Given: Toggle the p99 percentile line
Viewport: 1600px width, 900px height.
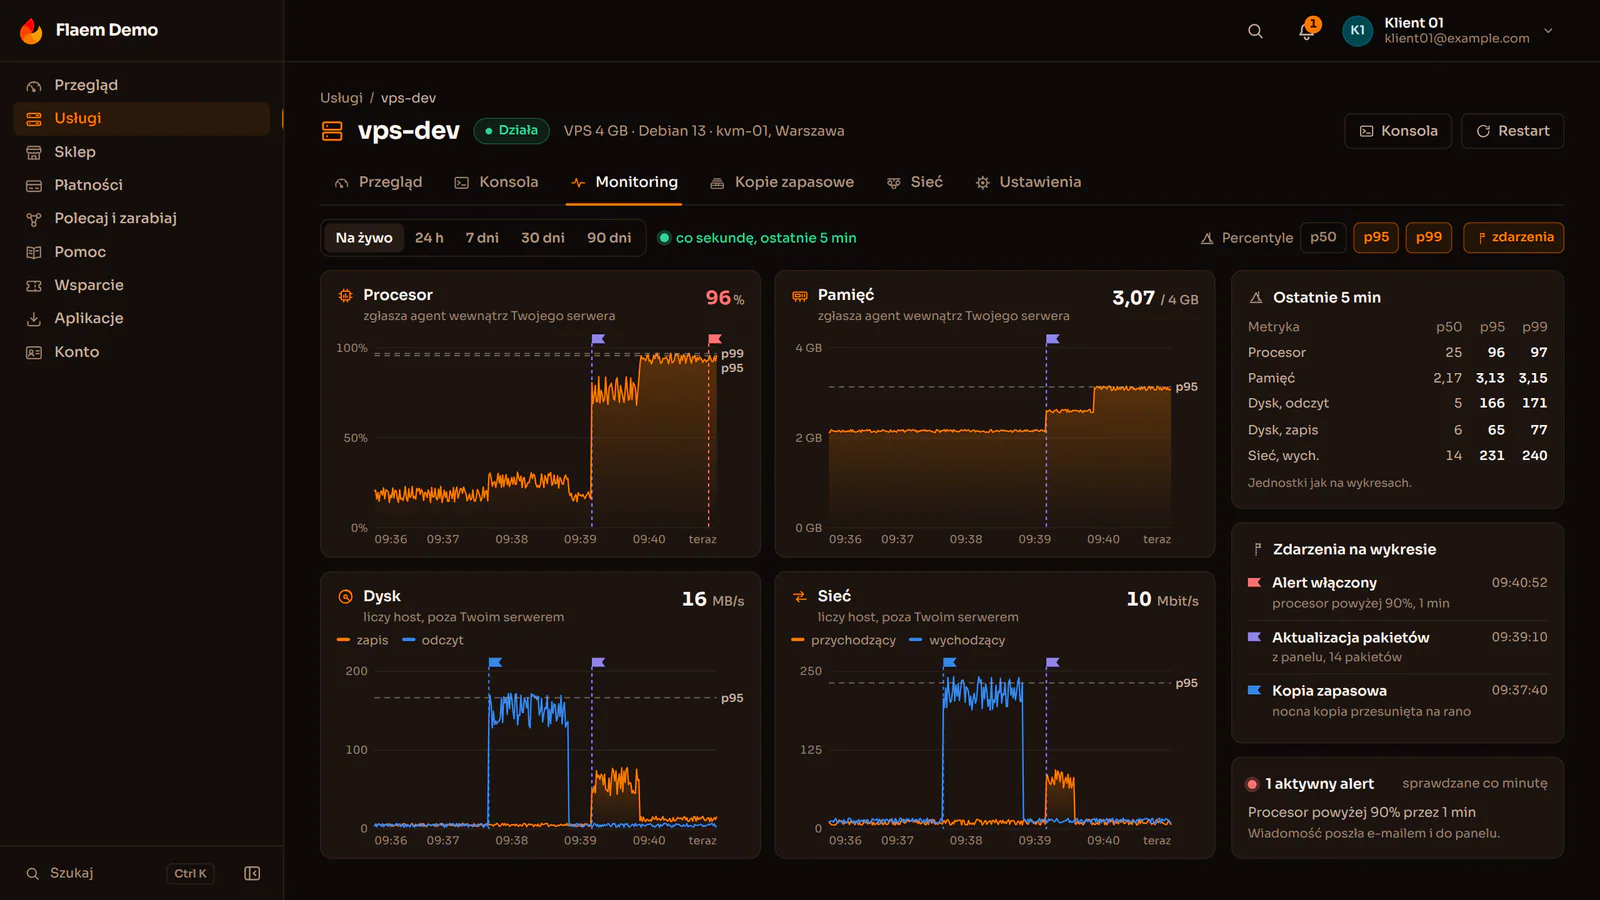Looking at the screenshot, I should (x=1429, y=238).
